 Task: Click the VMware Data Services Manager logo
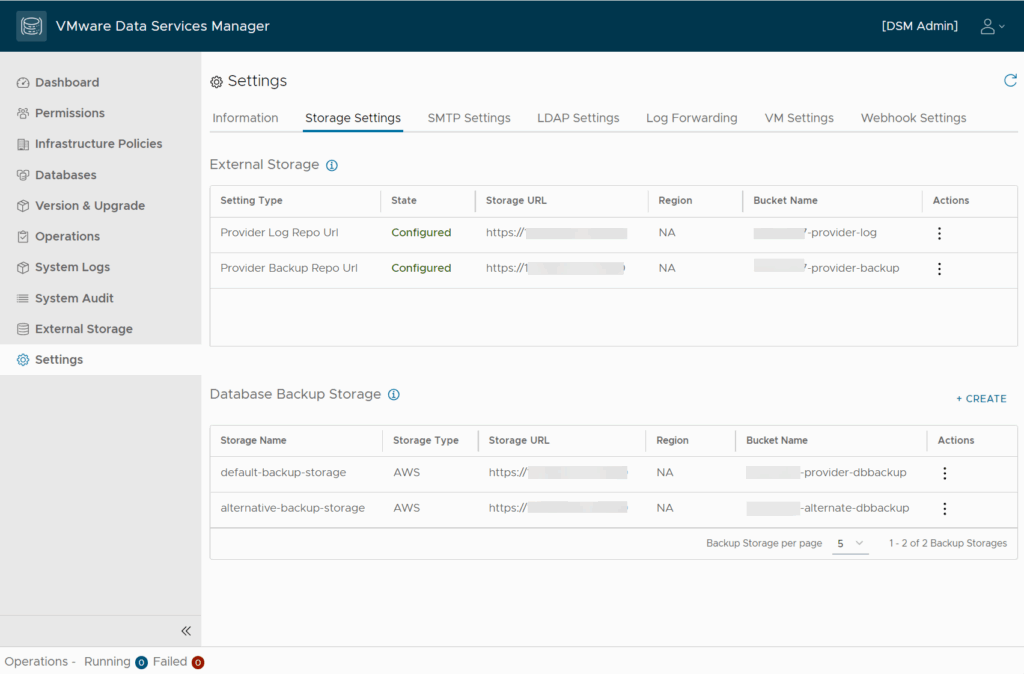(31, 26)
